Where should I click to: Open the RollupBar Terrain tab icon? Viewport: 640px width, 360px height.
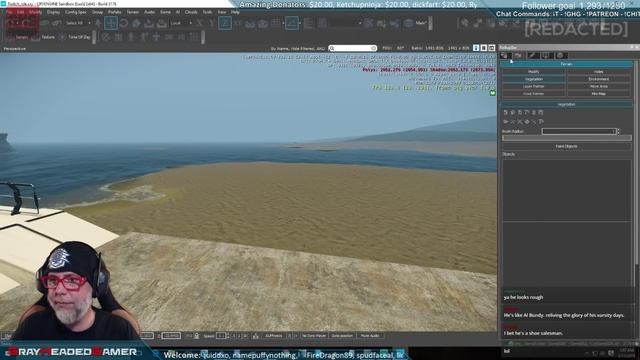pos(518,56)
